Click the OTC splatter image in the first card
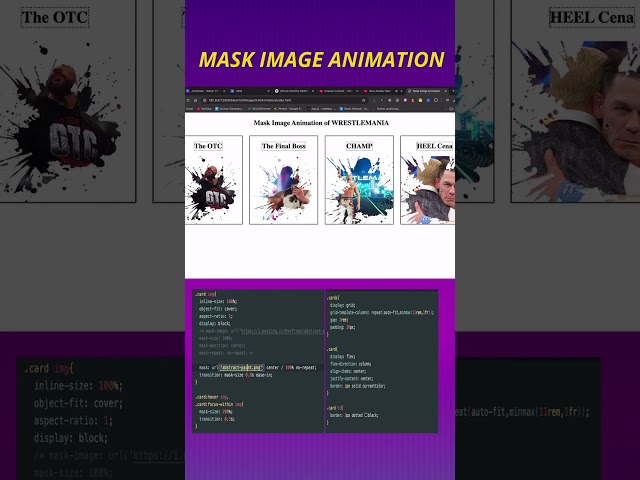Viewport: 640px width, 480px height. pyautogui.click(x=214, y=190)
